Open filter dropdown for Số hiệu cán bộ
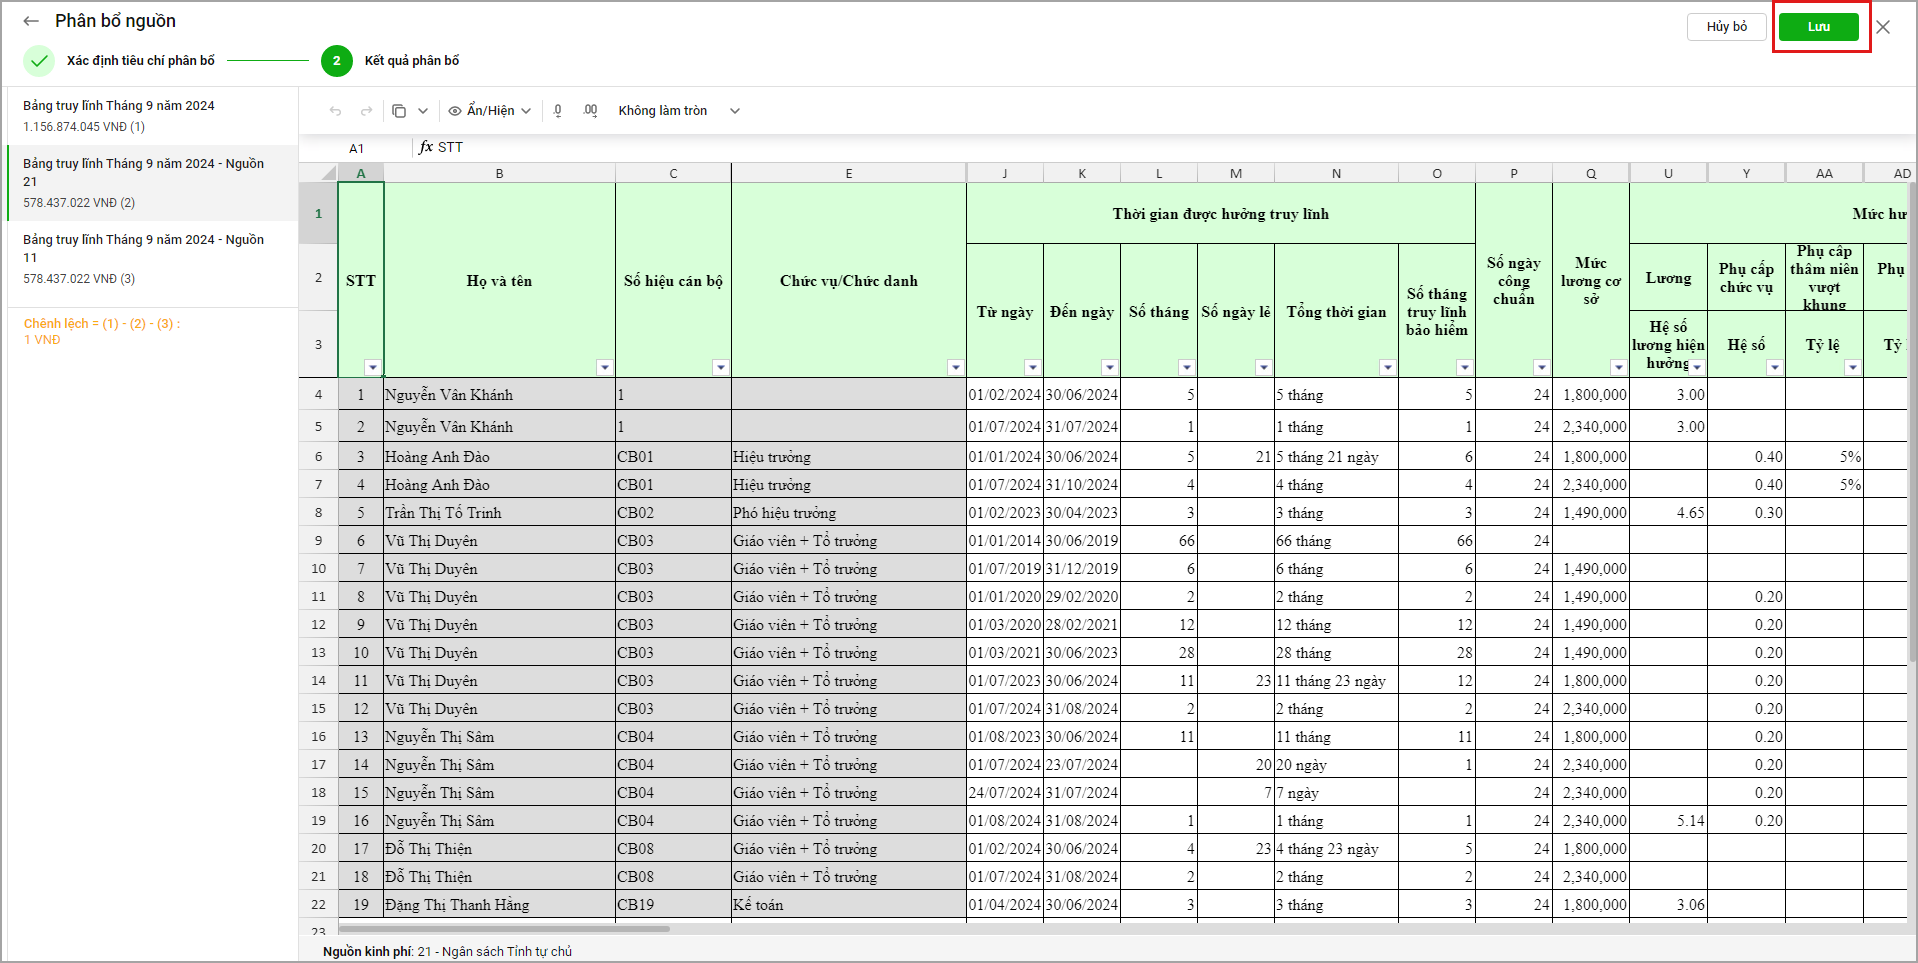 point(720,367)
